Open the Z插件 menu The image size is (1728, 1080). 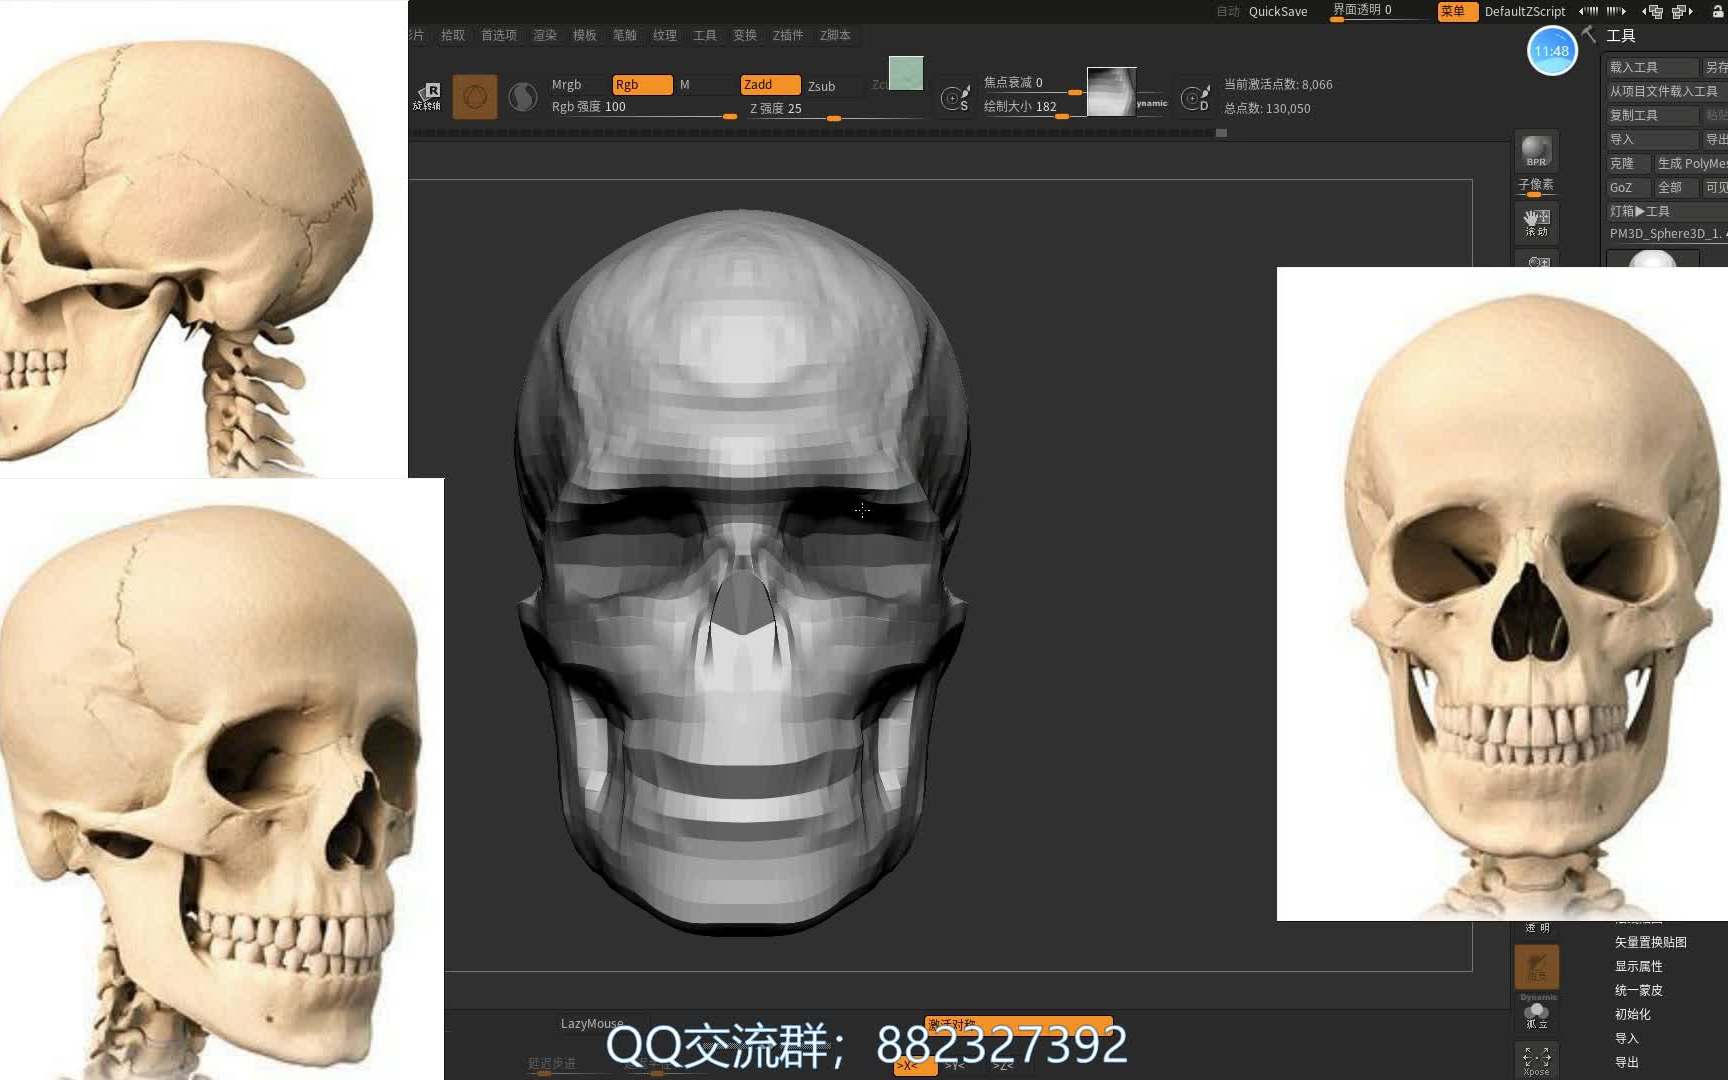[x=788, y=35]
